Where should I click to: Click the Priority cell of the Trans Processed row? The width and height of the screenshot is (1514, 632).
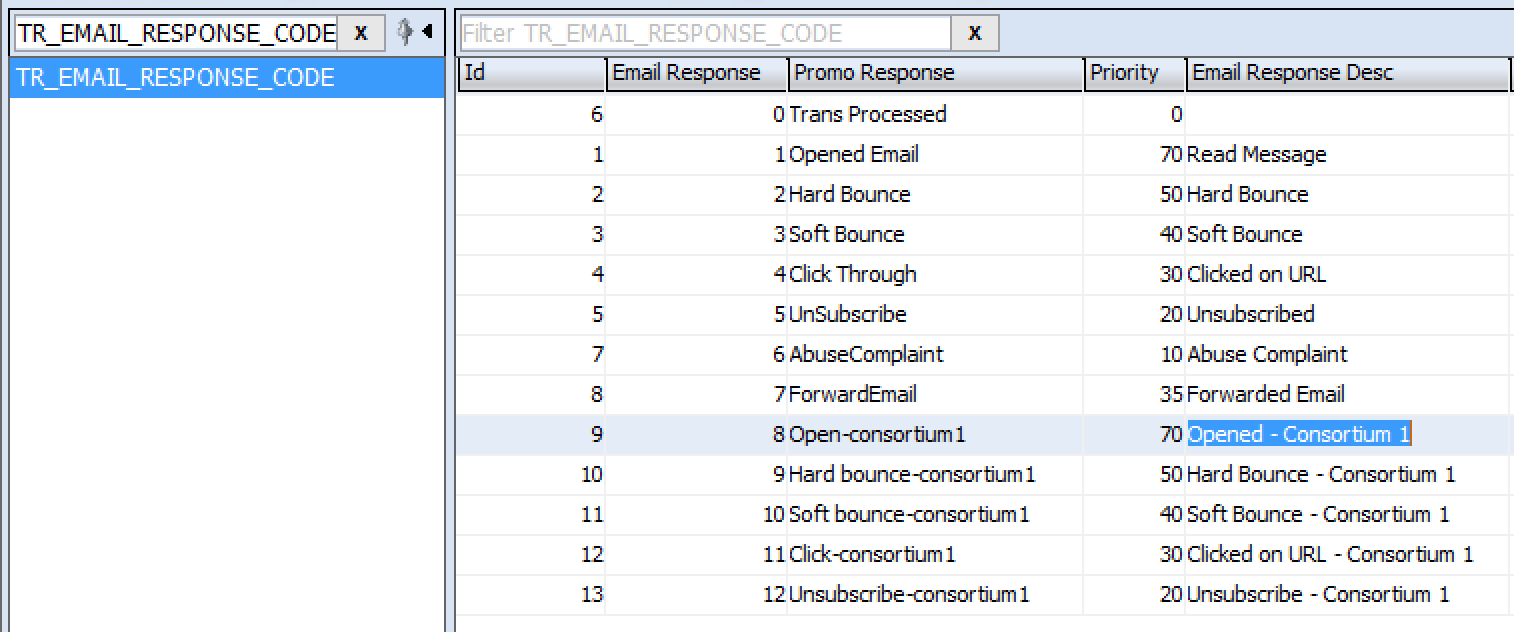pos(1134,115)
